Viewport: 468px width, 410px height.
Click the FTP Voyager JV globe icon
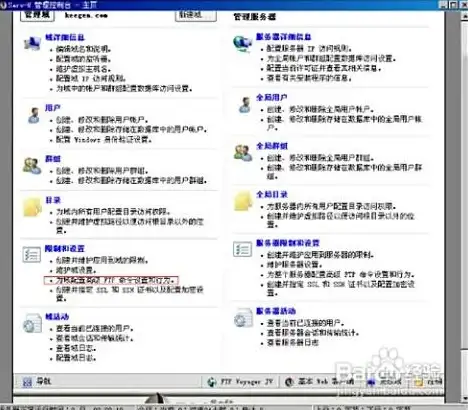click(212, 382)
